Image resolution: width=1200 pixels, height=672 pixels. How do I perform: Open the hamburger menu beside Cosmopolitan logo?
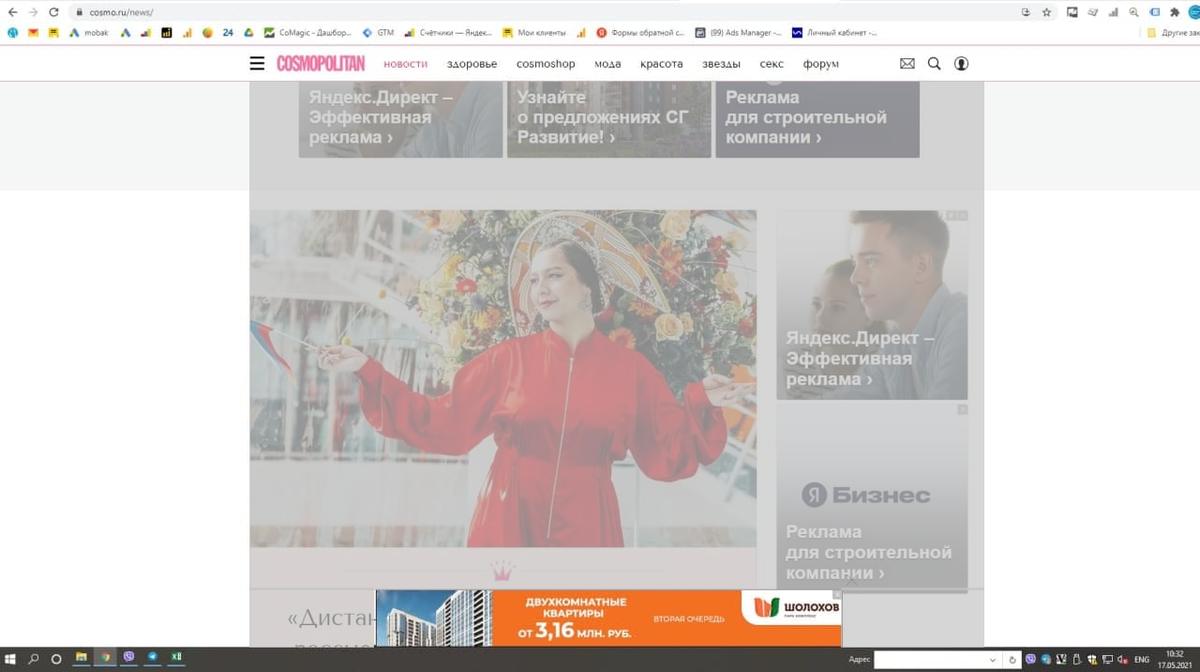[x=257, y=64]
